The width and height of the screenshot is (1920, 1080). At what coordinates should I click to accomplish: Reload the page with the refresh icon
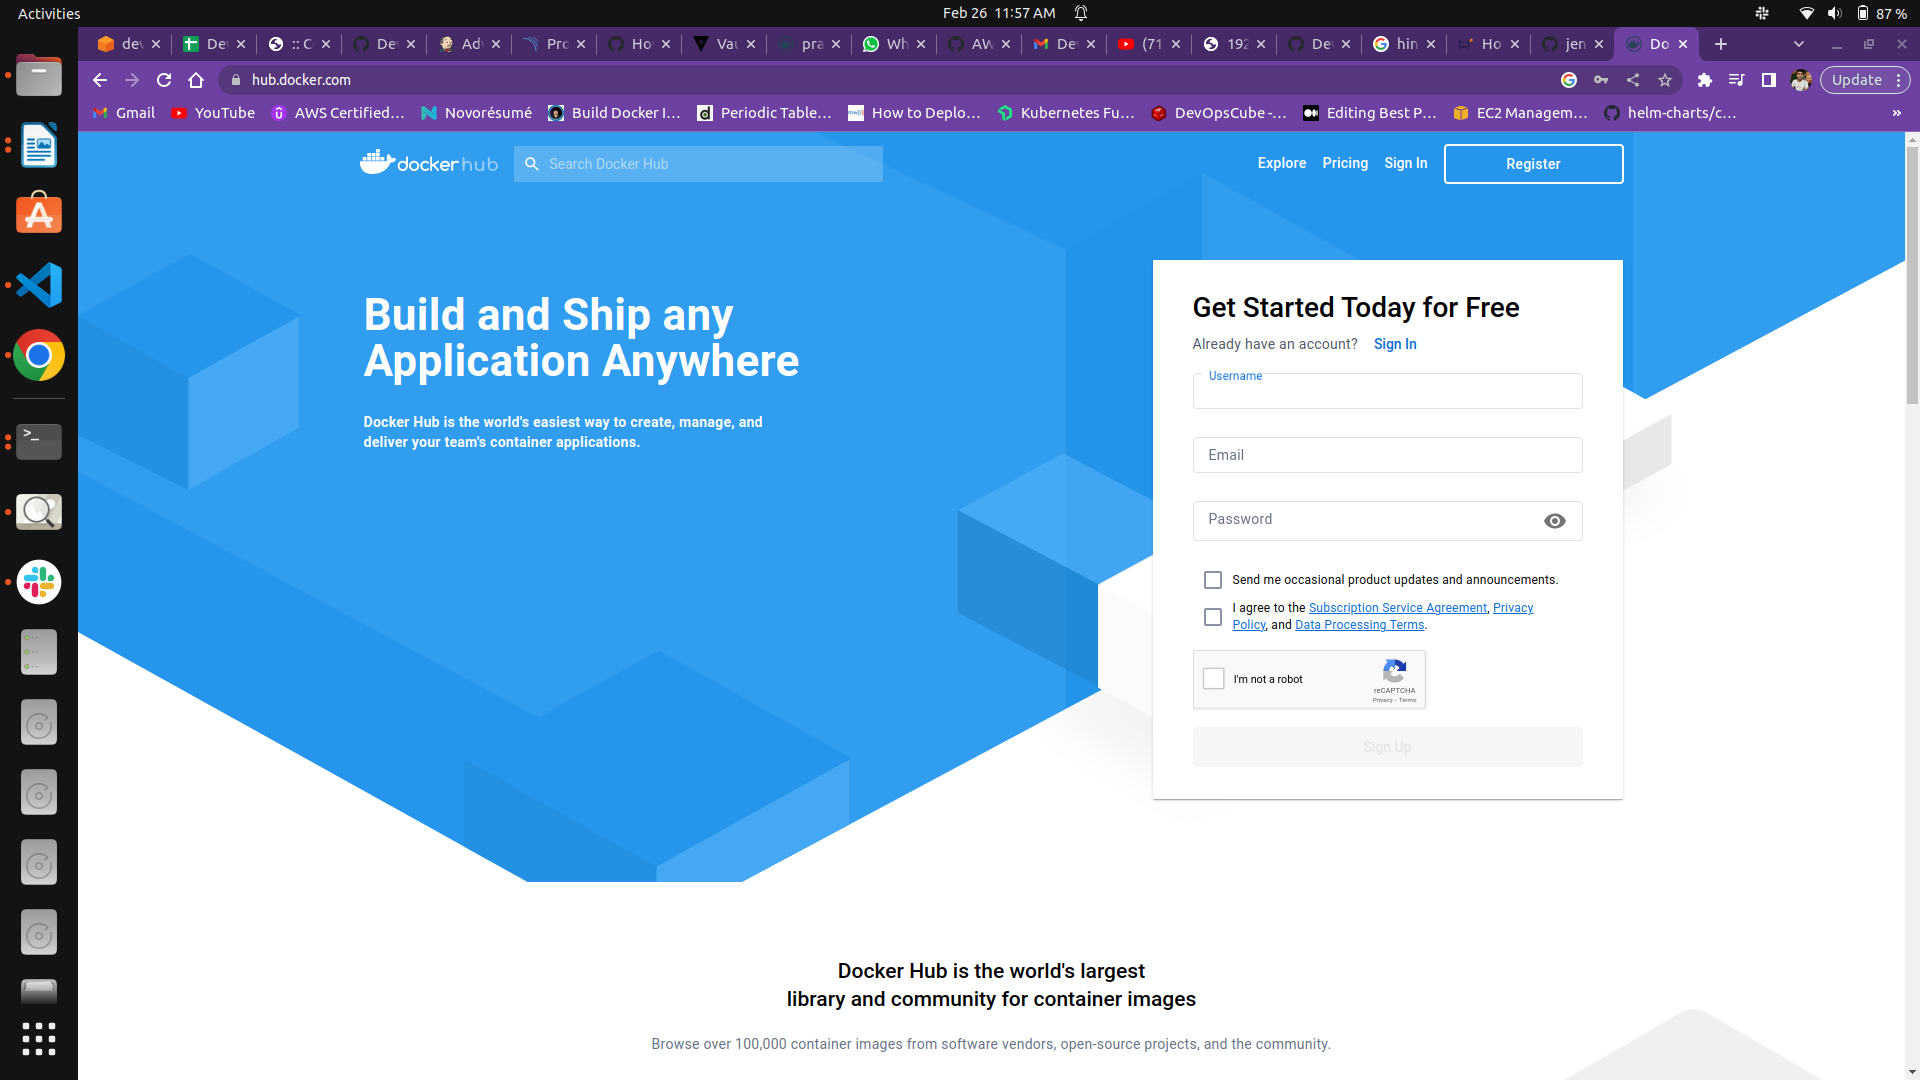tap(164, 80)
